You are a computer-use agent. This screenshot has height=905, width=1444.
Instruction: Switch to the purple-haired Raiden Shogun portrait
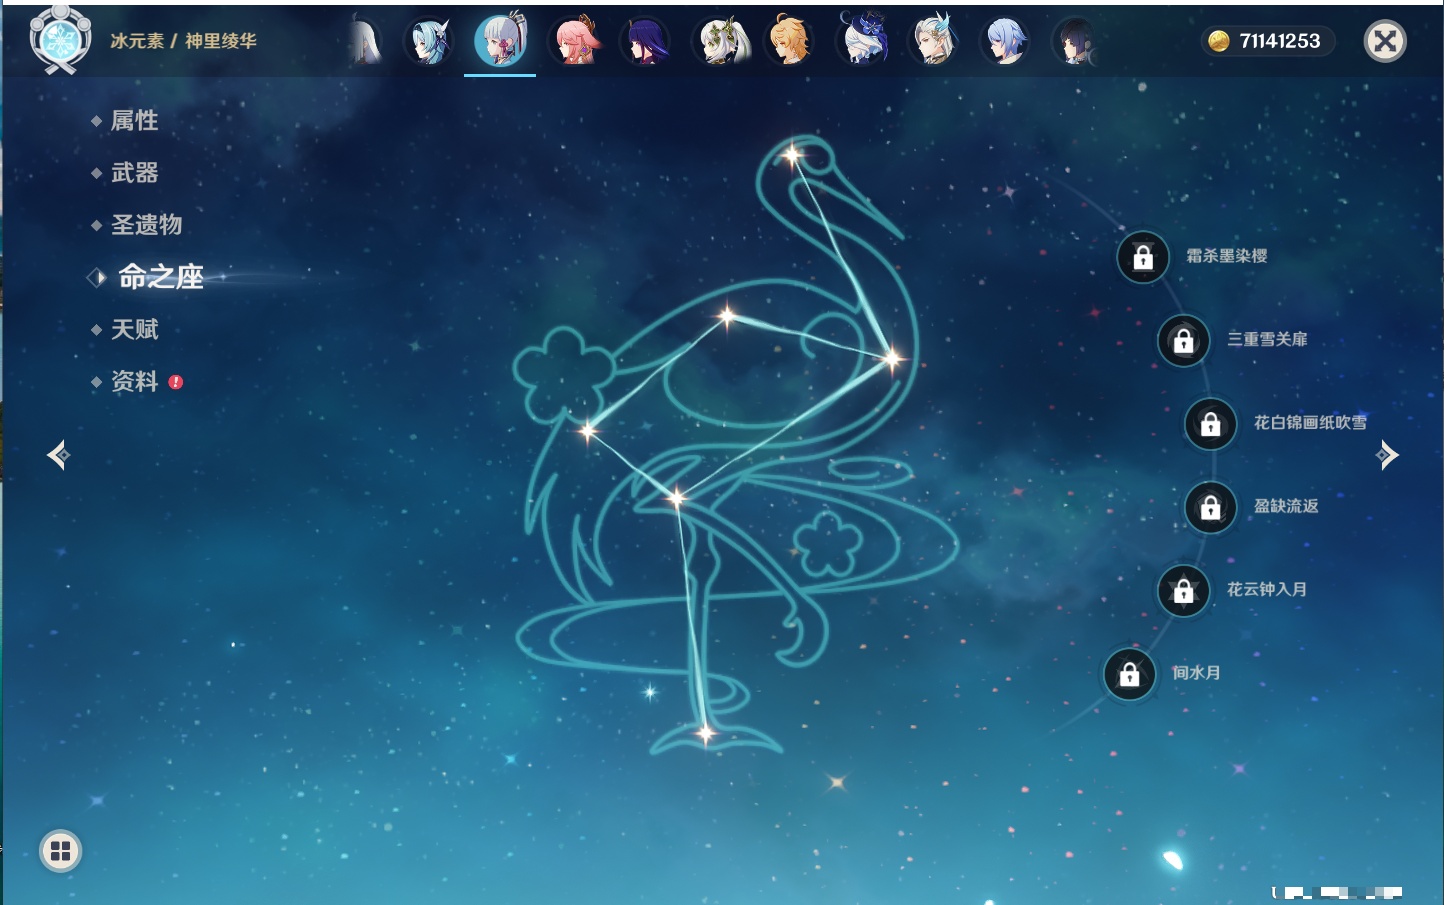click(645, 41)
